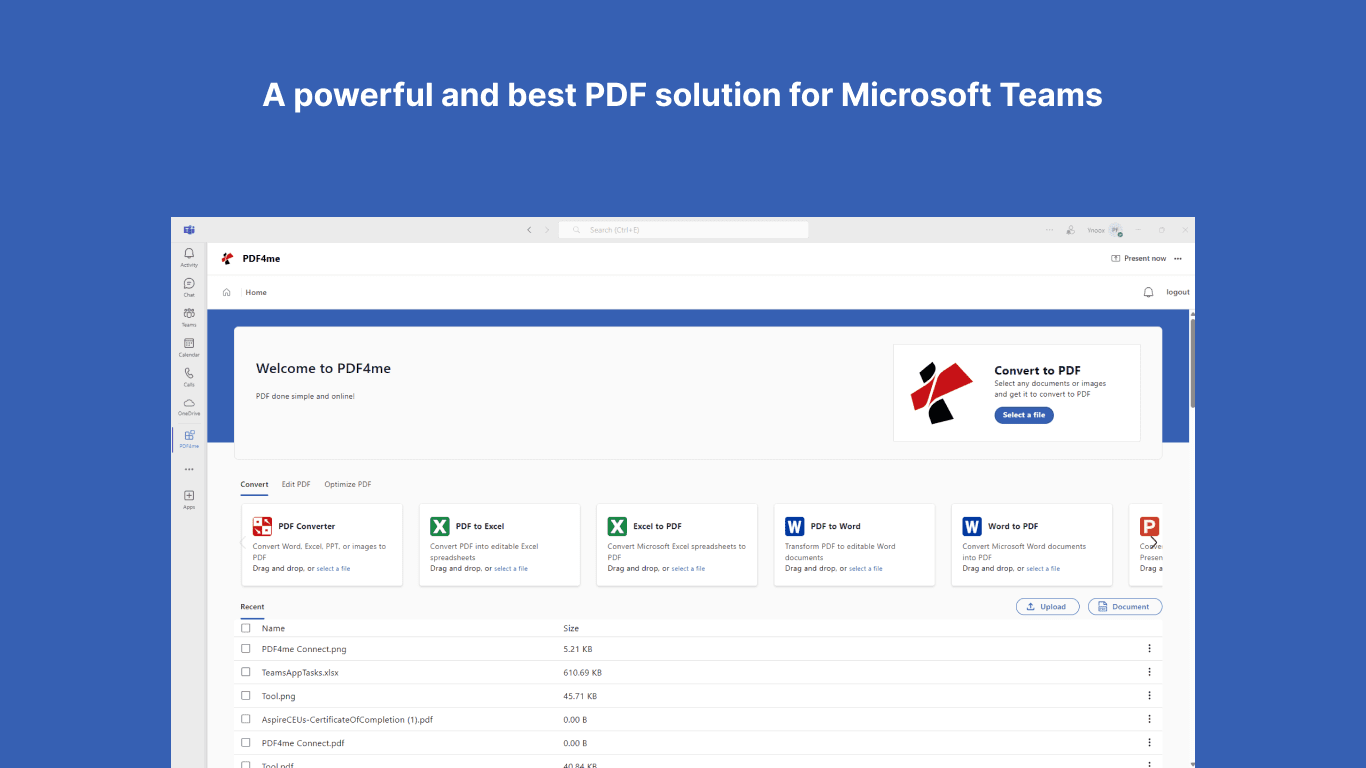This screenshot has height=768, width=1366.
Task: Click the Microsoft Teams logo icon
Action: coord(189,230)
